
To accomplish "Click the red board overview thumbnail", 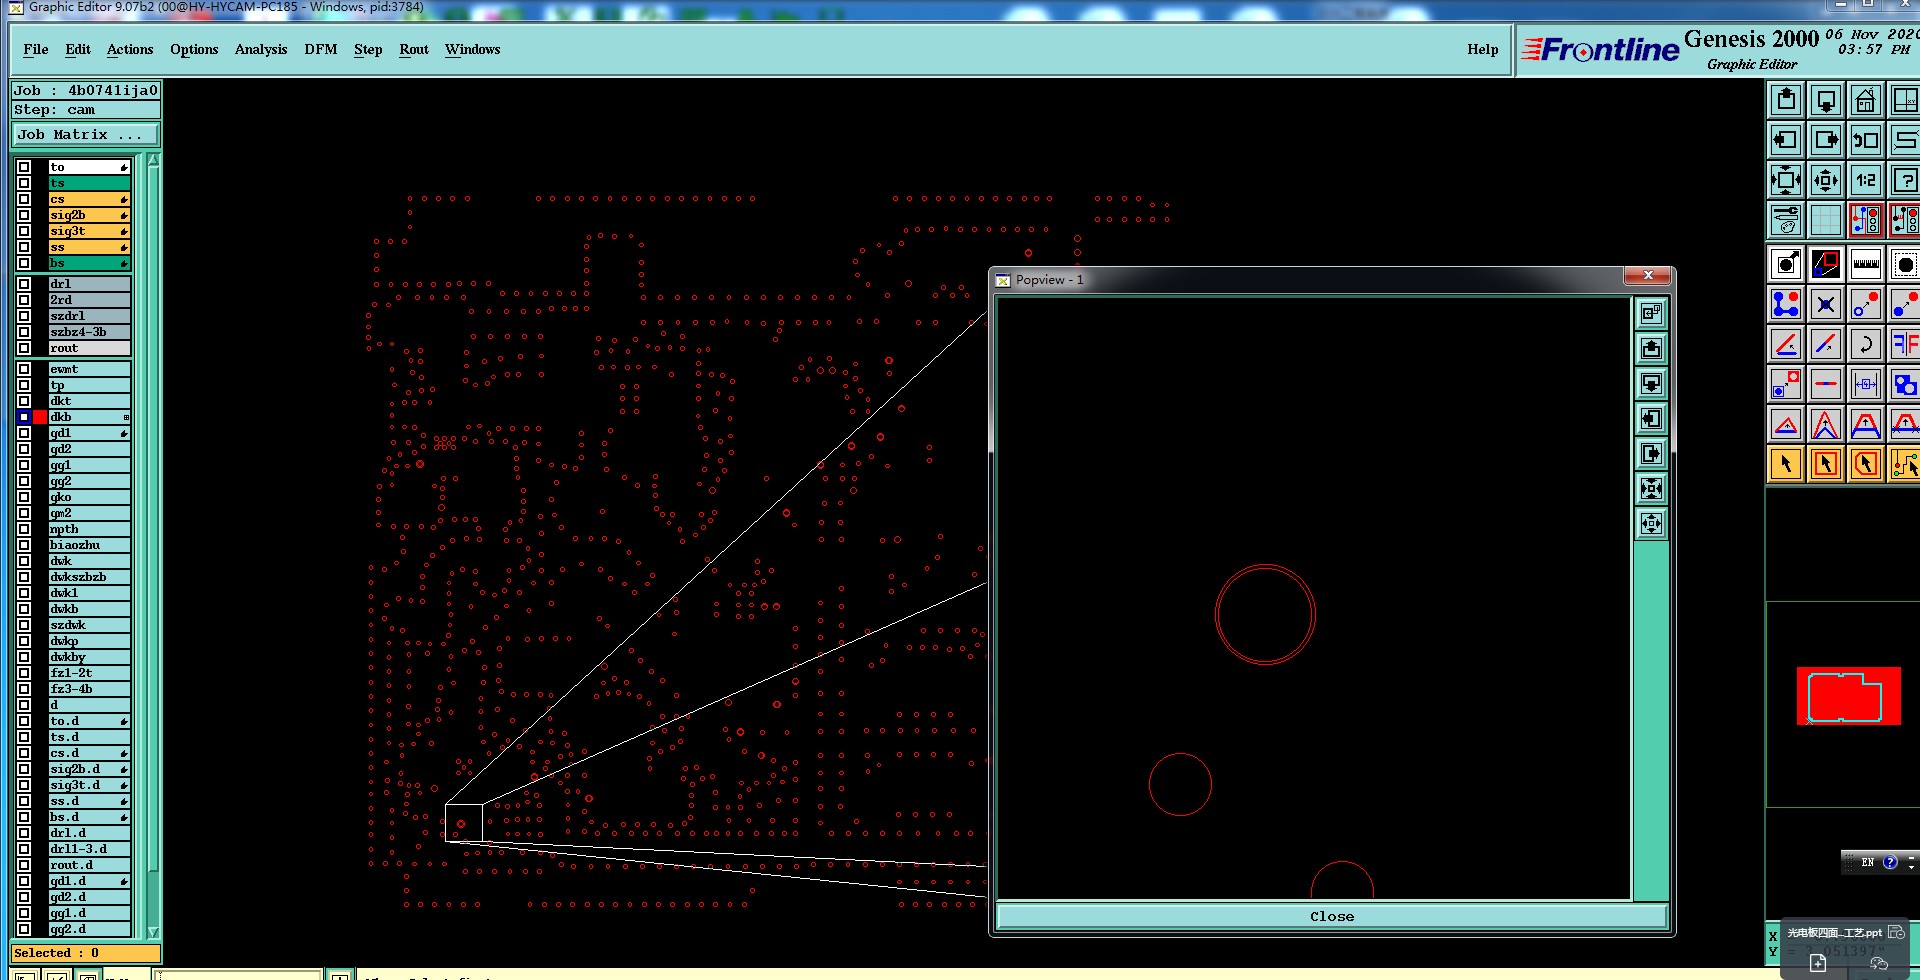I will [1848, 695].
